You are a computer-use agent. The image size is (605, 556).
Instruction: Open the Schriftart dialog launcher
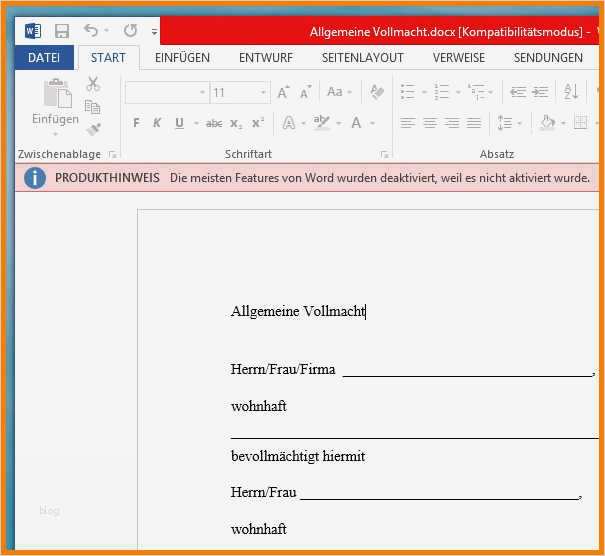pyautogui.click(x=384, y=155)
